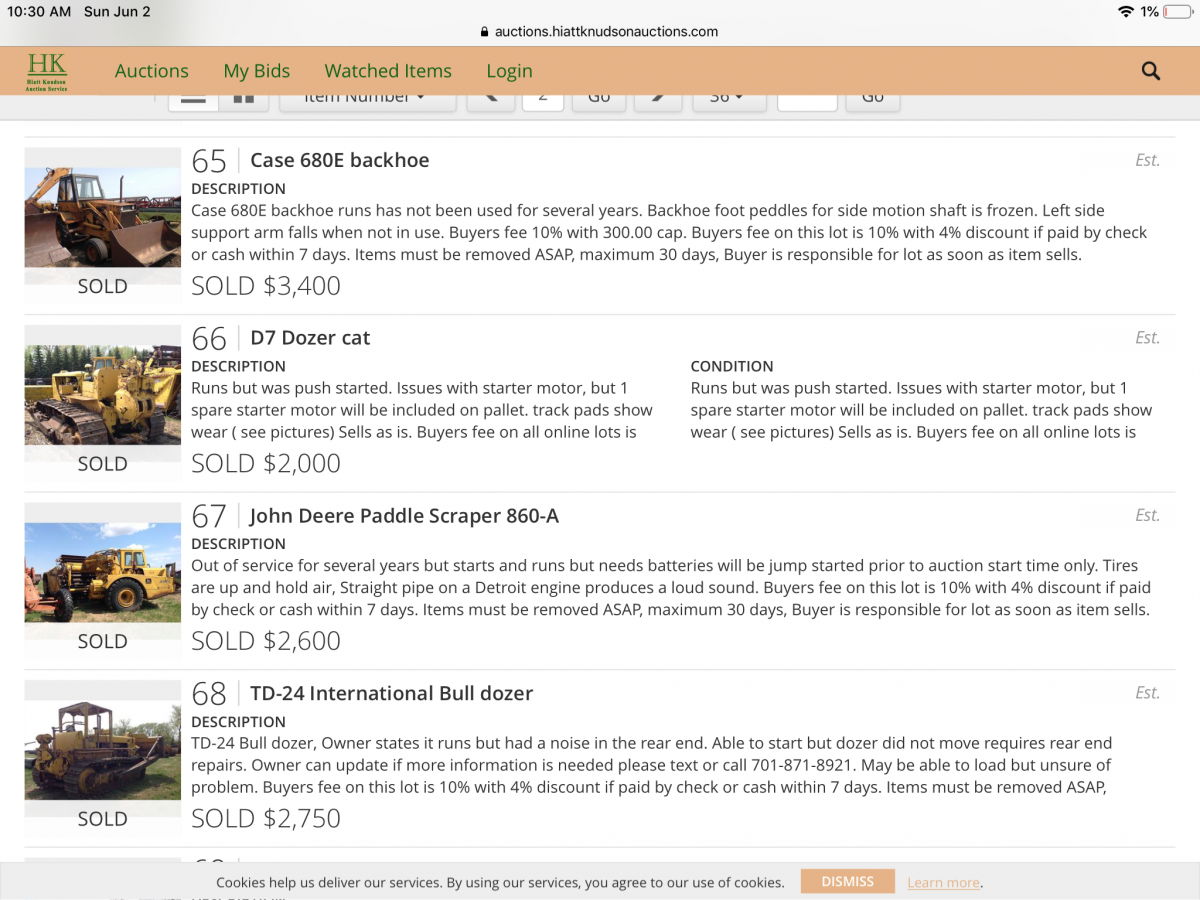The image size is (1200, 900).
Task: Open the items-per-page dropdown
Action: pos(729,99)
